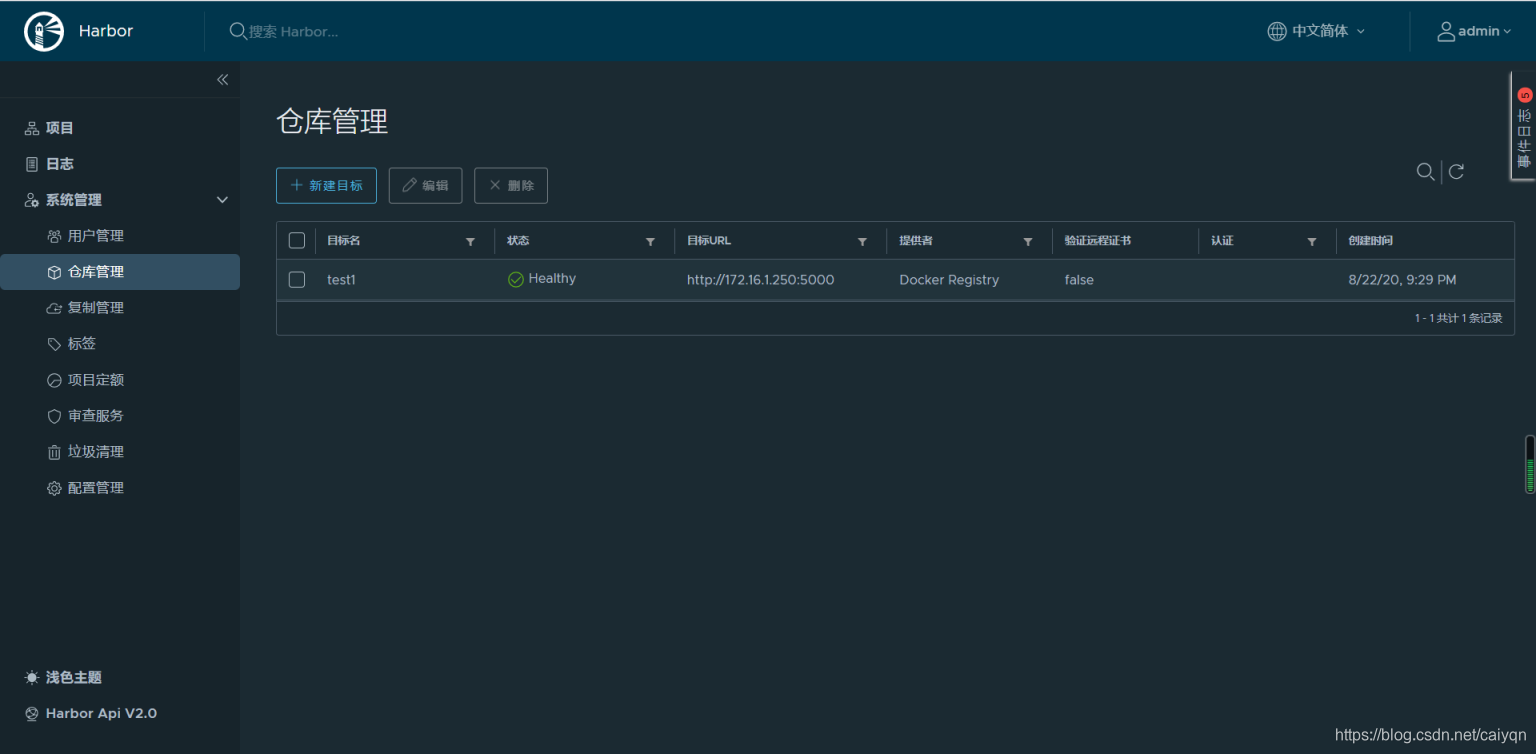Click the 删除 button
The height and width of the screenshot is (754, 1536).
coord(511,186)
